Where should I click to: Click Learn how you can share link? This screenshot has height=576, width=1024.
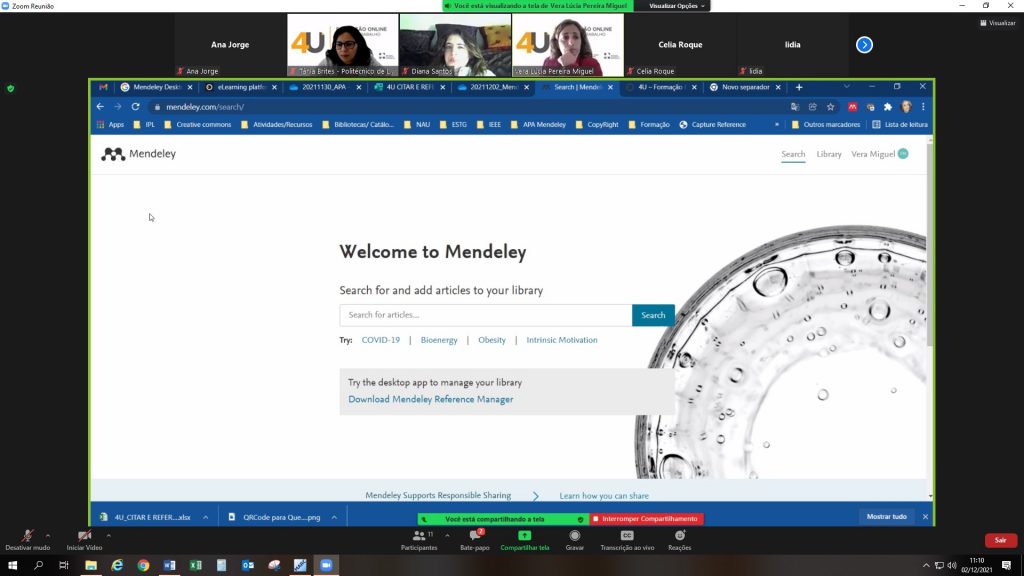pyautogui.click(x=604, y=496)
